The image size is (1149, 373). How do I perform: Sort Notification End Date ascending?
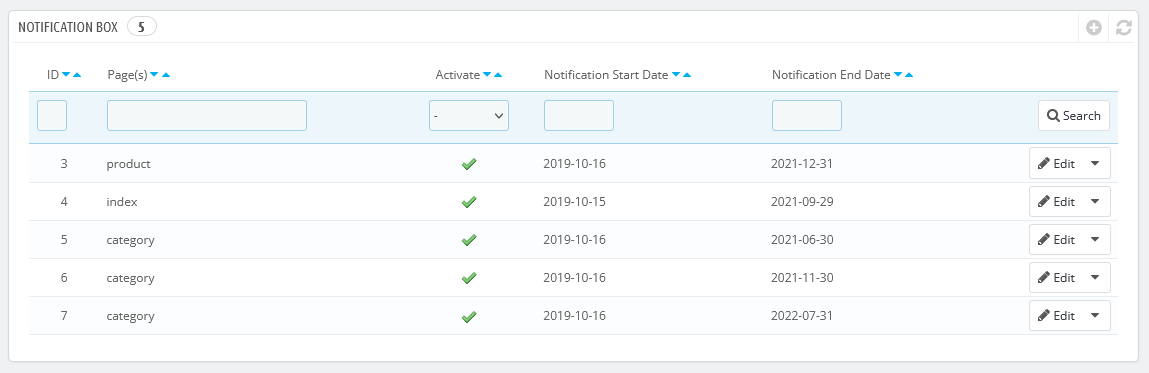[909, 75]
